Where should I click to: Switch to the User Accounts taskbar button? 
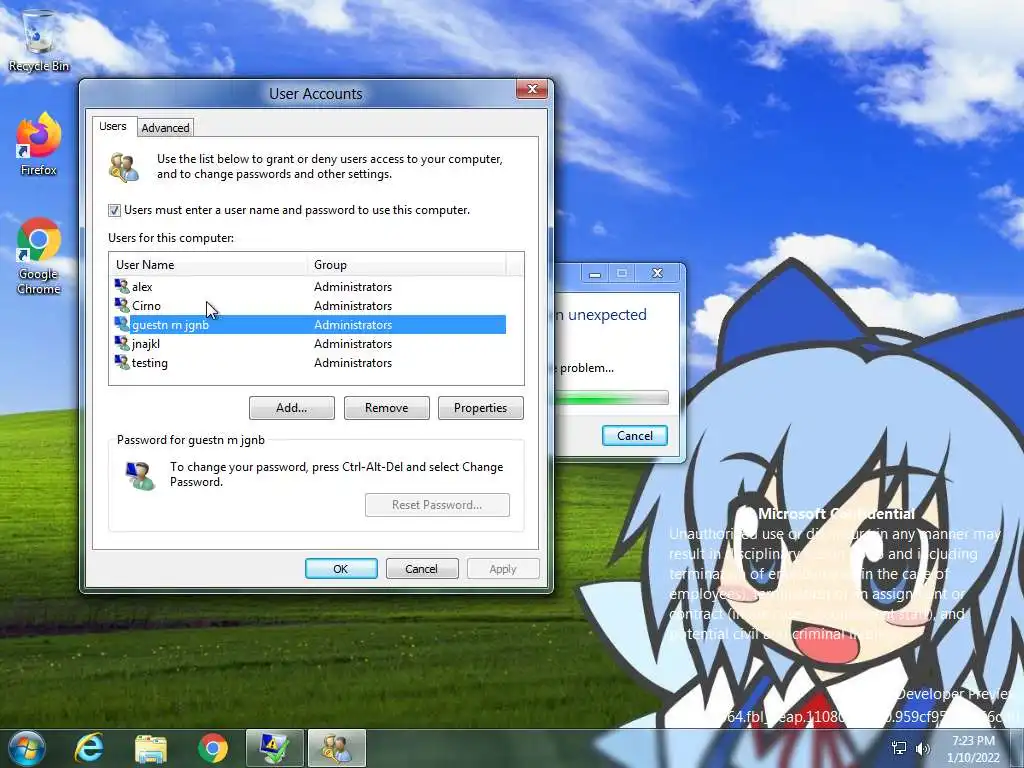pyautogui.click(x=337, y=748)
